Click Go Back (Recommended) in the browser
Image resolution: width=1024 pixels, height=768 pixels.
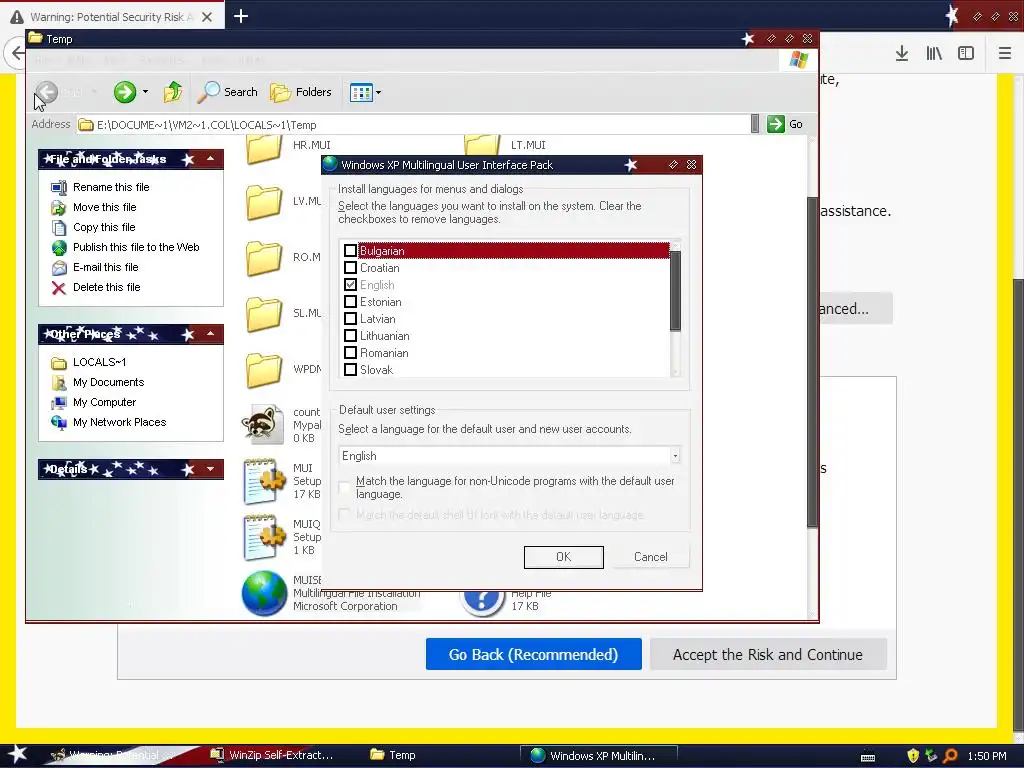click(x=534, y=654)
